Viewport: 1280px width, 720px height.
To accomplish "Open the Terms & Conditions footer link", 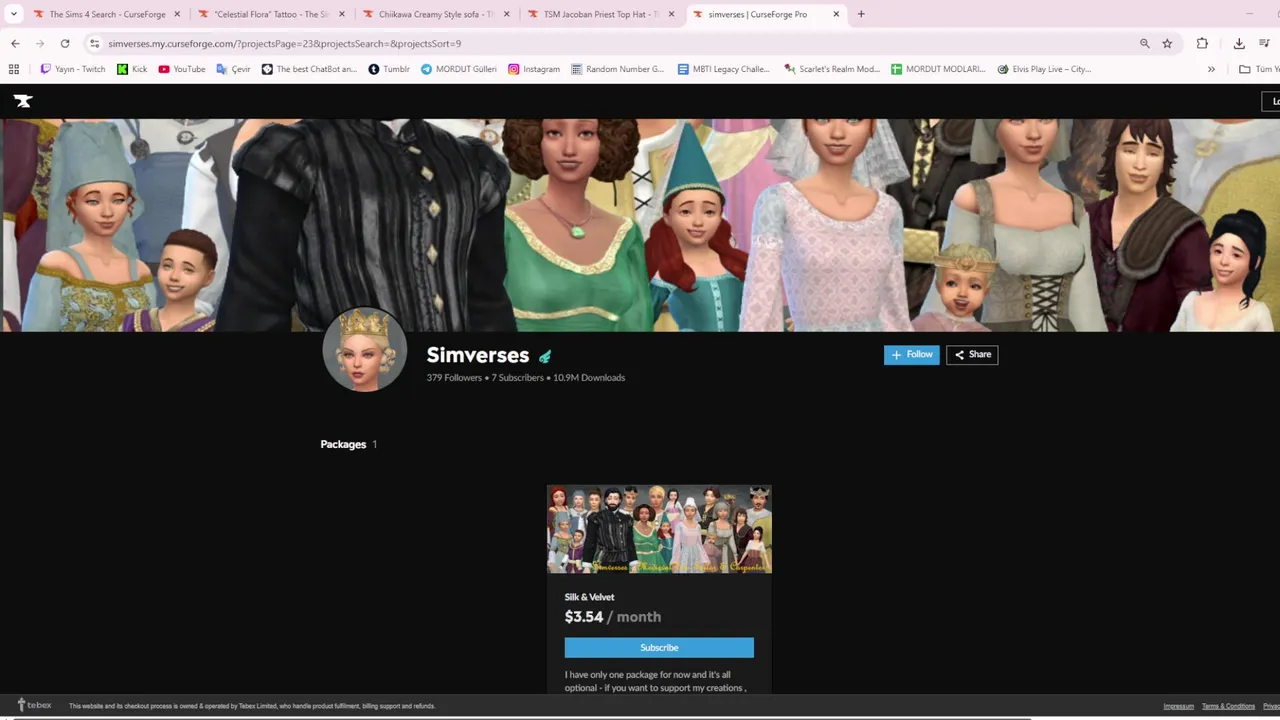I will tap(1228, 706).
